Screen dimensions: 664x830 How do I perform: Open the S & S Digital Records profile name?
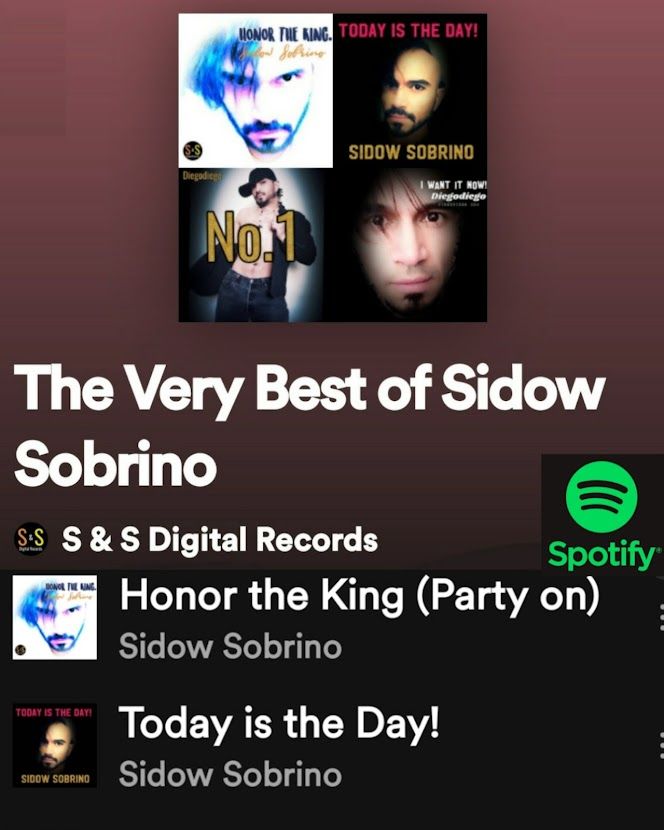click(x=219, y=539)
